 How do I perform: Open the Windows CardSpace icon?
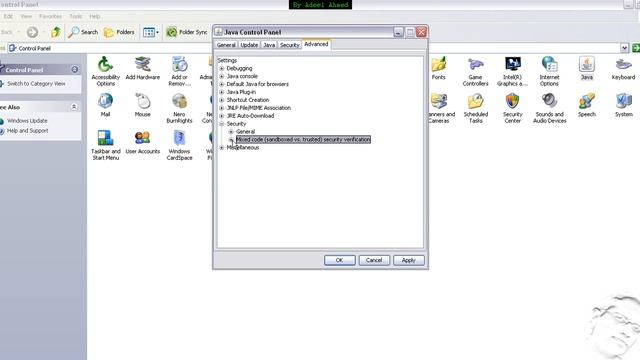179,145
